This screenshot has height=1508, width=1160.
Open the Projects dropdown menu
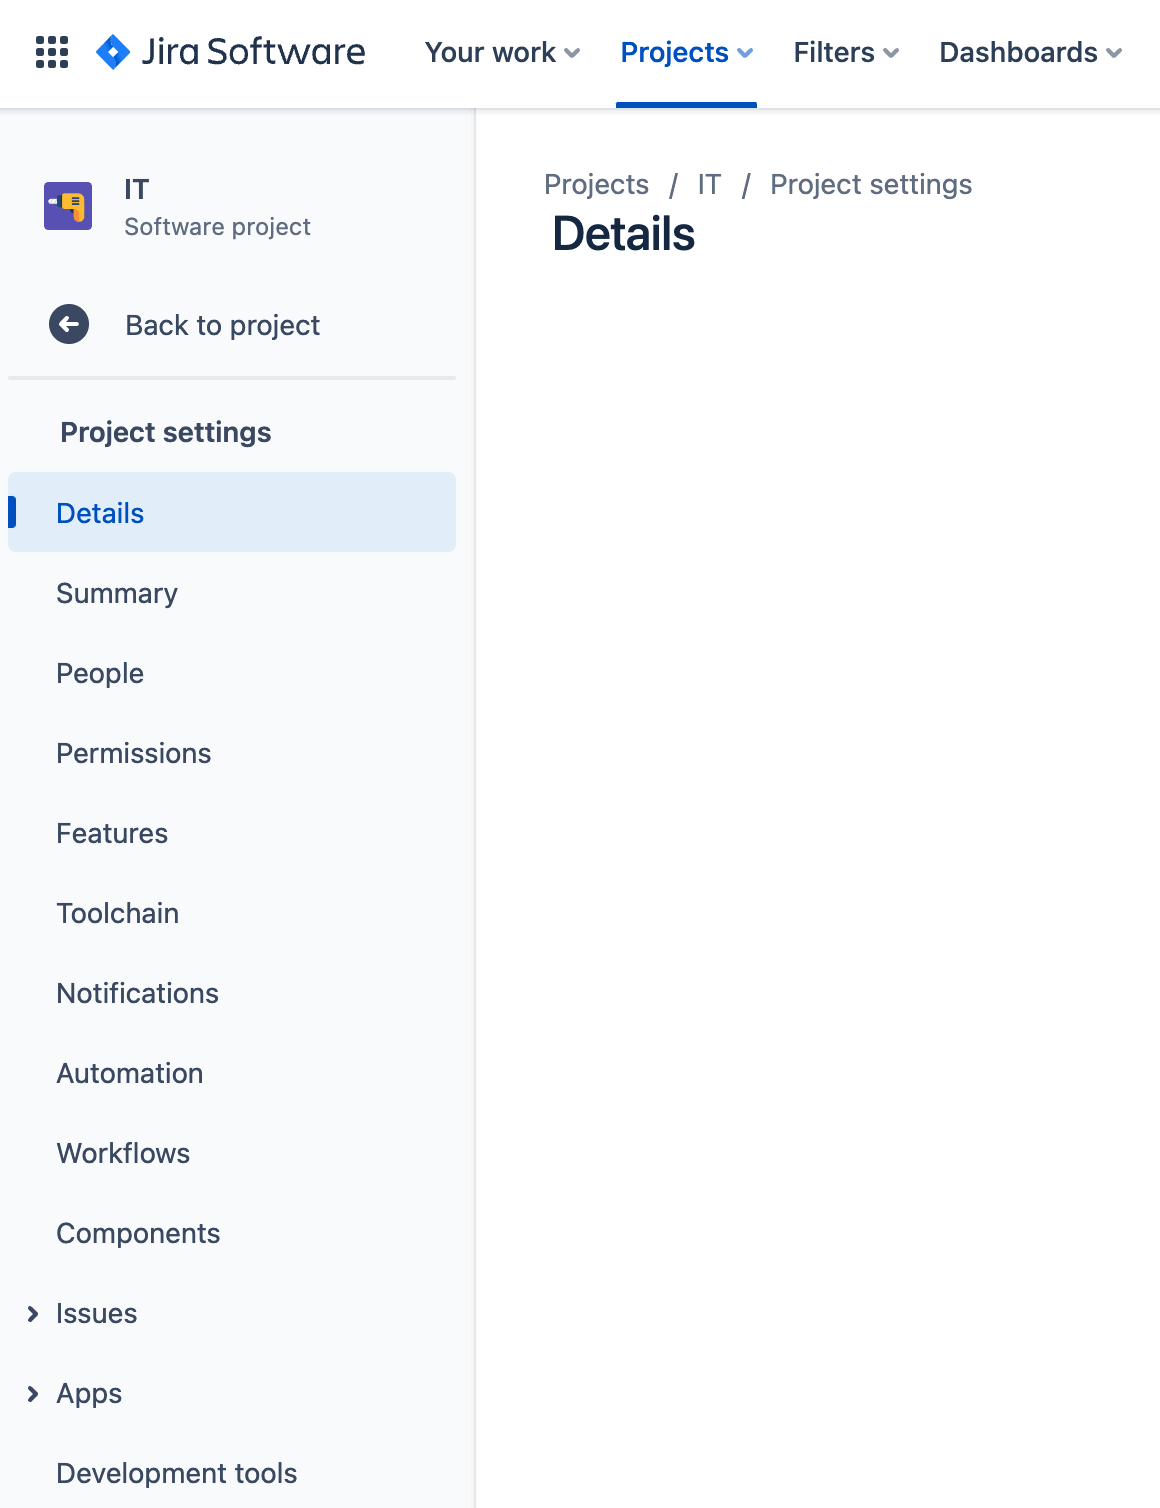[686, 52]
